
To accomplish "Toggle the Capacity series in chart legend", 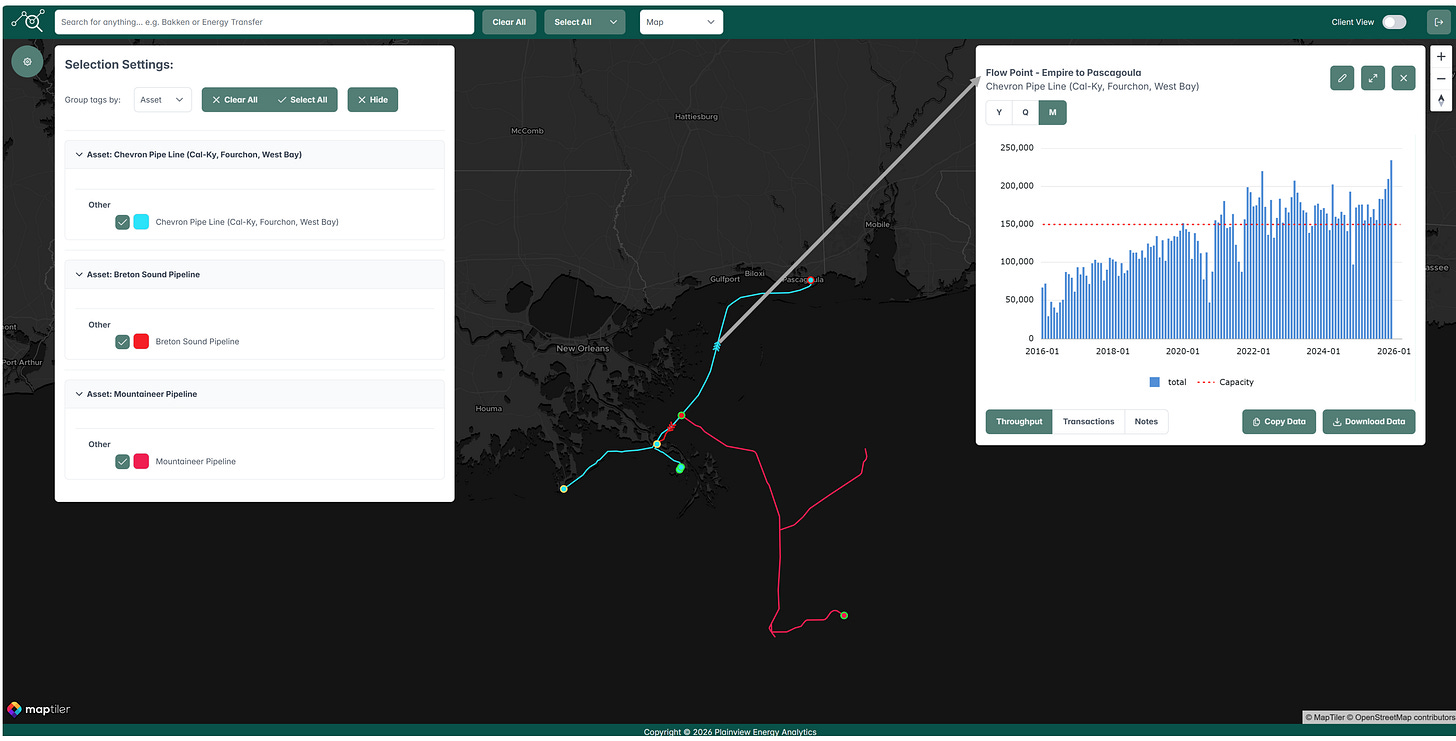I will click(x=1225, y=382).
